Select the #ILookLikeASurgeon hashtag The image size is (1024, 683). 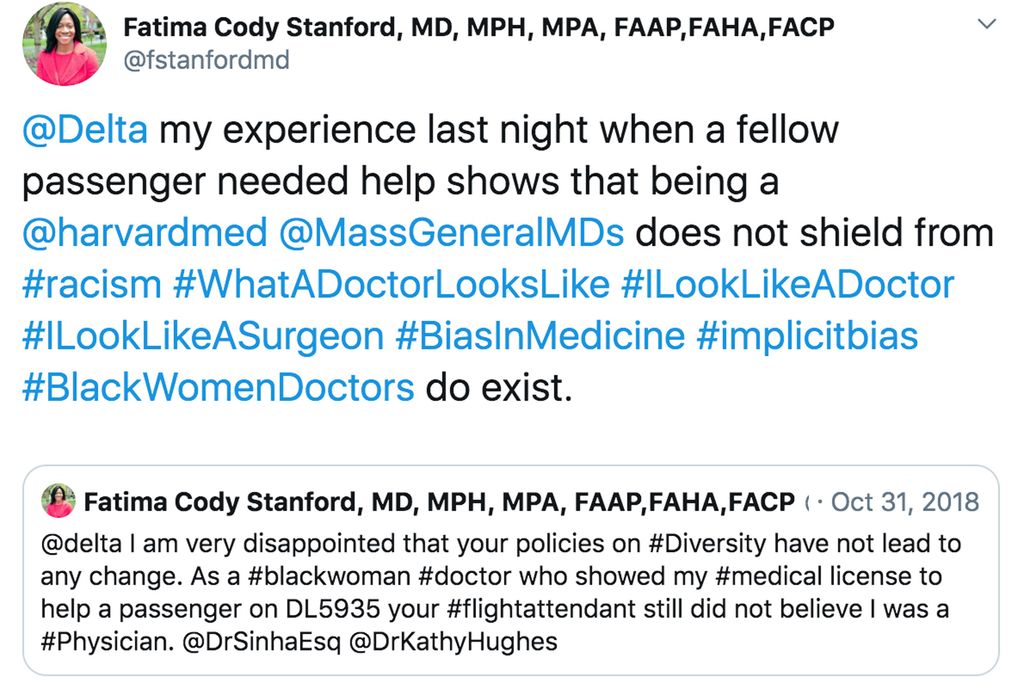202,336
